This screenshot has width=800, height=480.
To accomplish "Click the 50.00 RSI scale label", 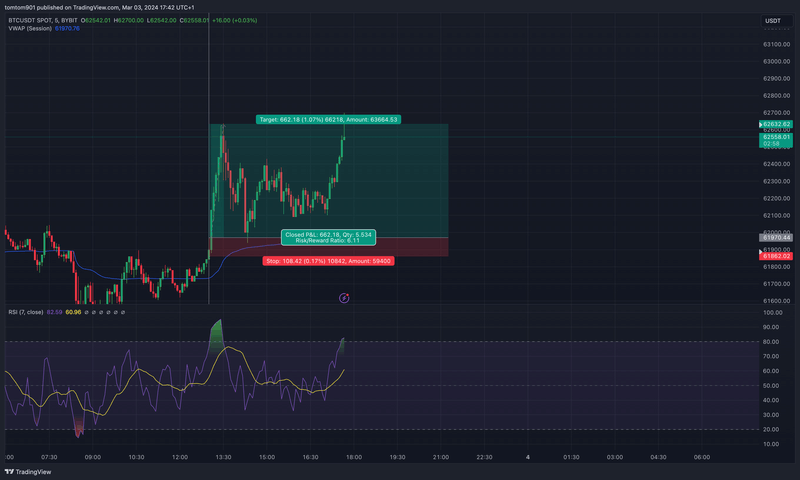I will (x=771, y=386).
